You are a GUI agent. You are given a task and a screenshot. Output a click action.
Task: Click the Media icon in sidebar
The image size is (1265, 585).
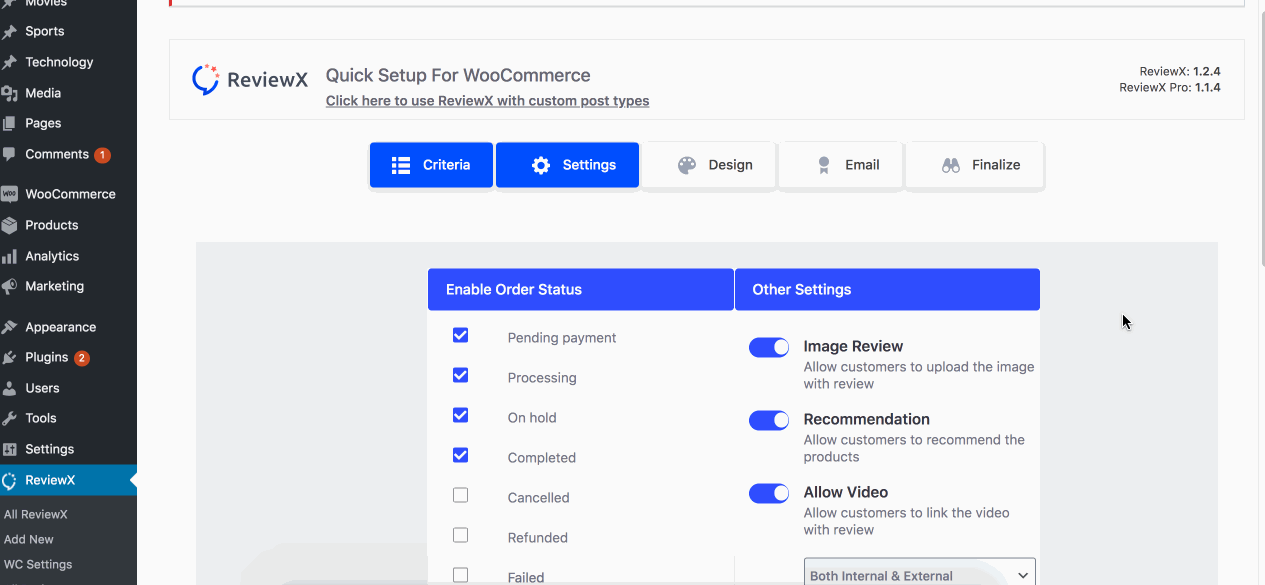point(10,93)
